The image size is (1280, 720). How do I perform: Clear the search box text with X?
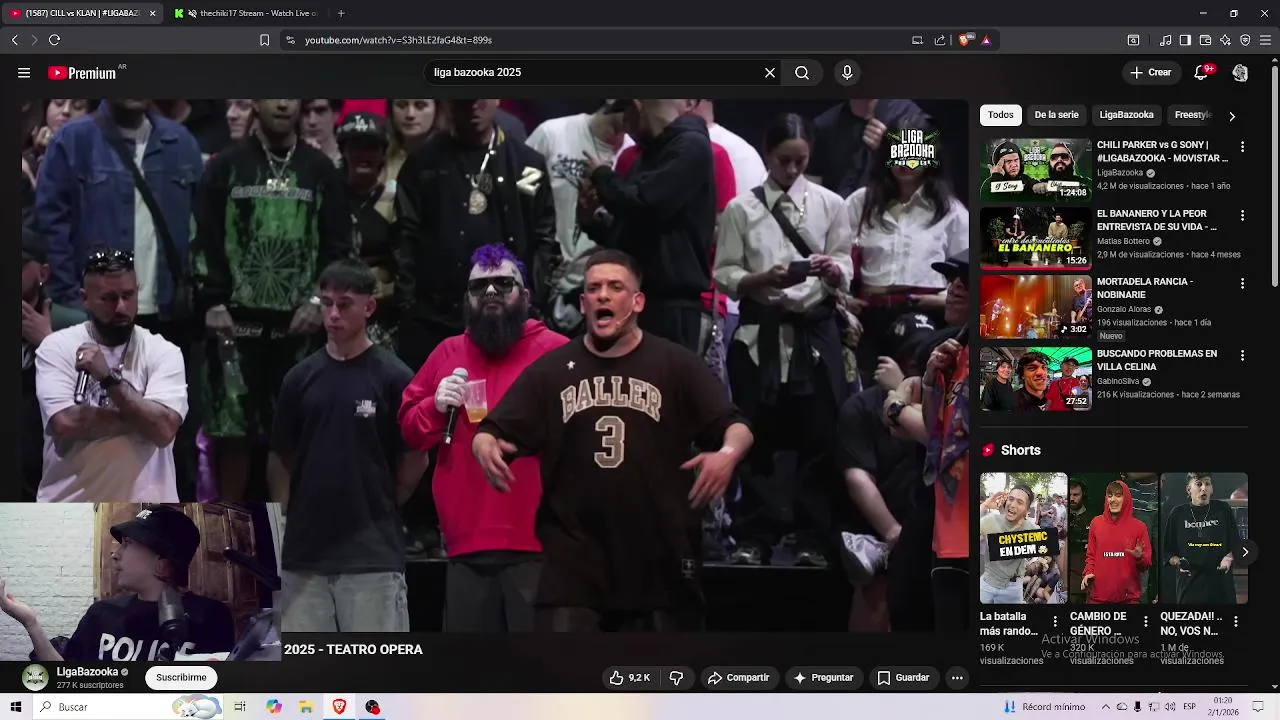pyautogui.click(x=770, y=73)
